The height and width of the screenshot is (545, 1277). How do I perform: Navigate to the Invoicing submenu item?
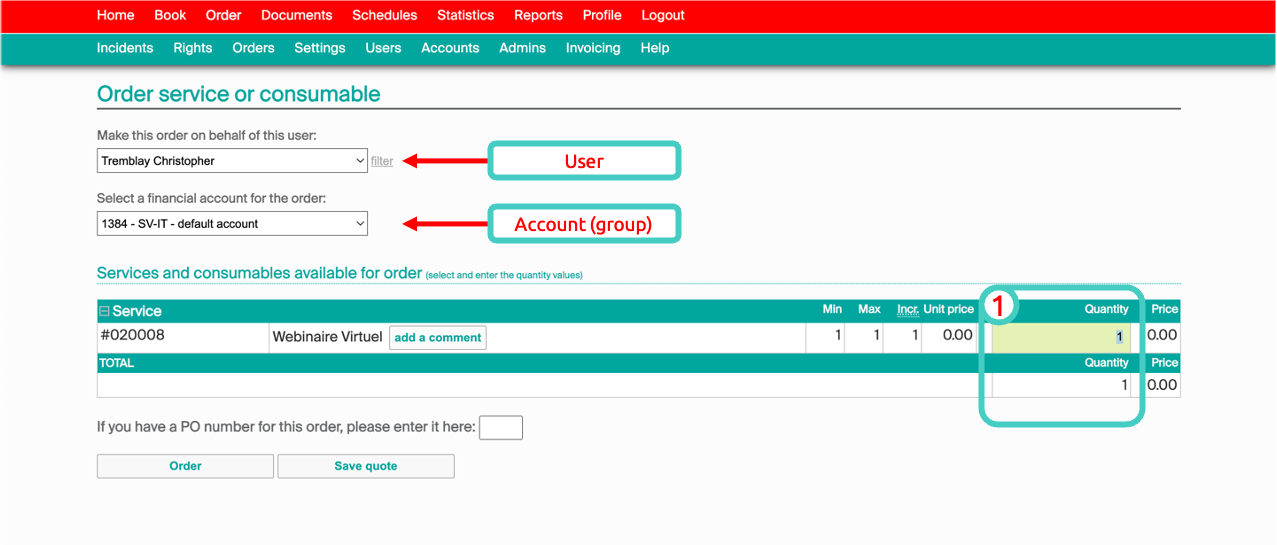pos(593,48)
